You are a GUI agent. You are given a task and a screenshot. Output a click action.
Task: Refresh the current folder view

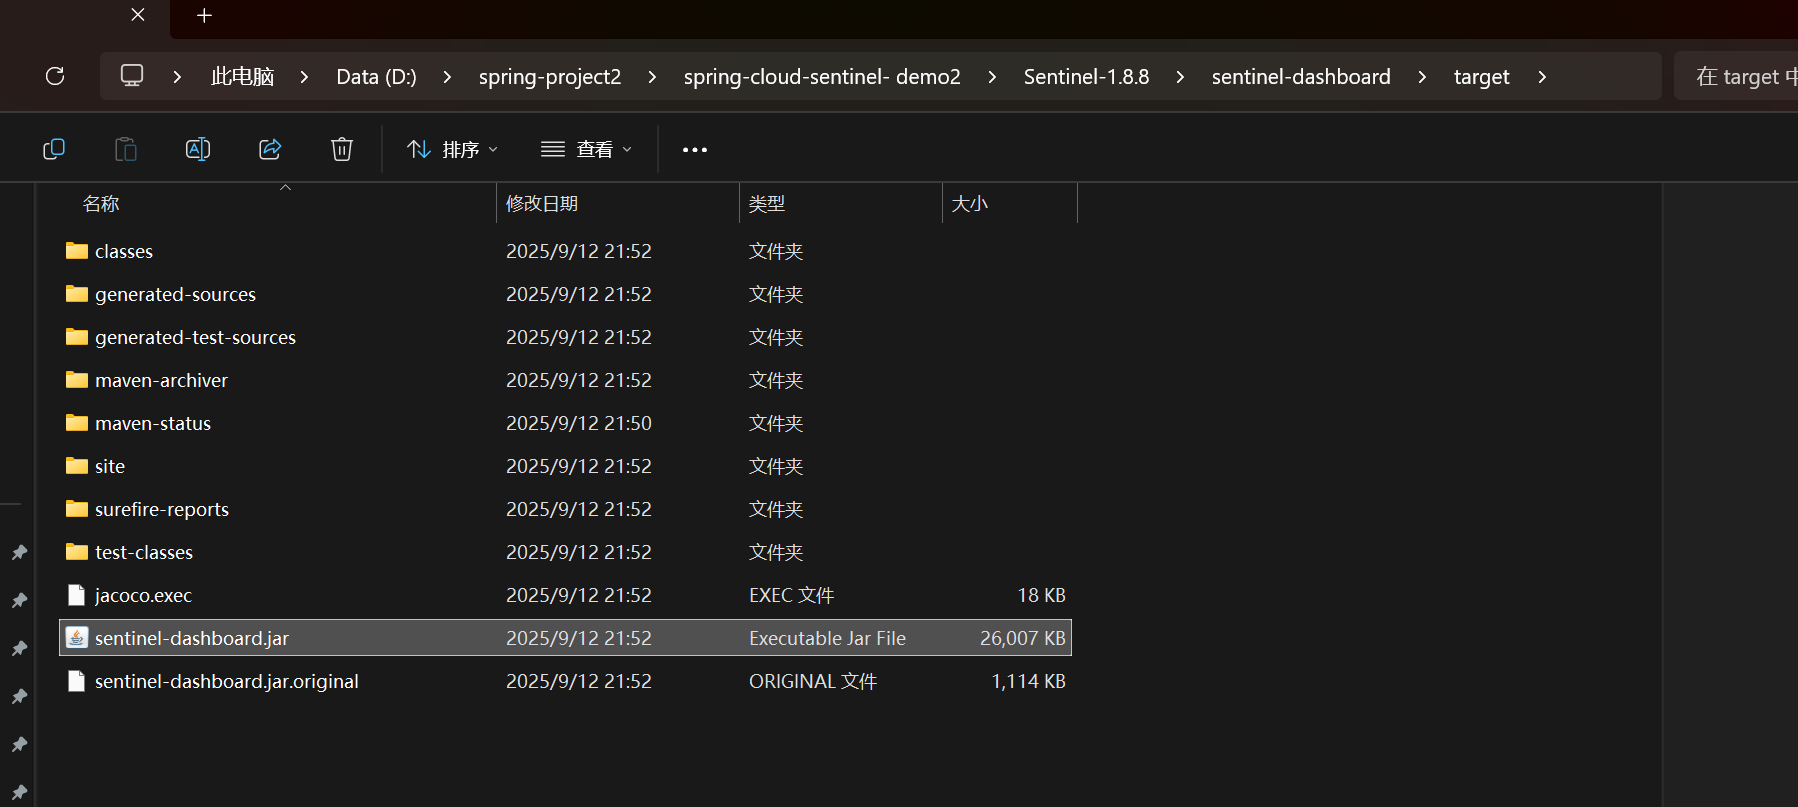tap(55, 76)
